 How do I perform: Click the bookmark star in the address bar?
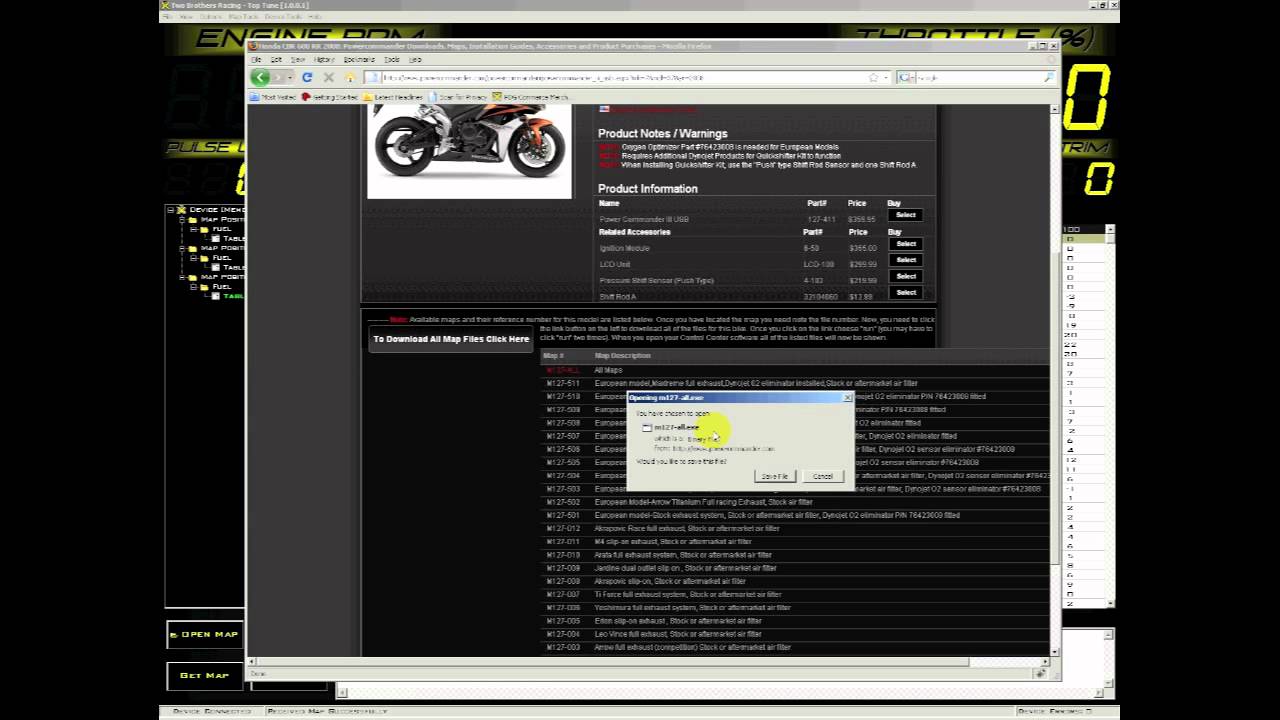click(x=873, y=77)
